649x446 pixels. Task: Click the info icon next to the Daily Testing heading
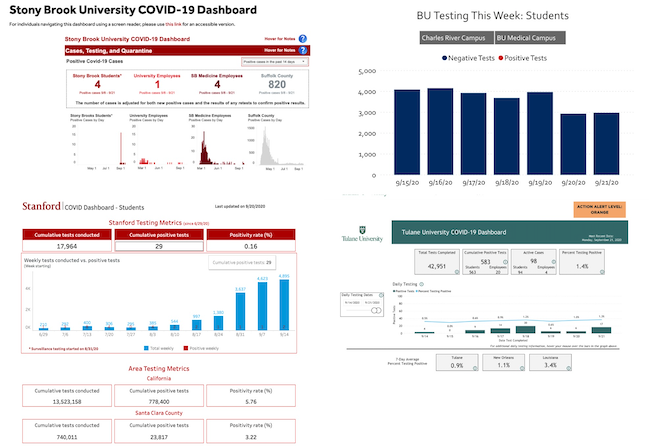click(x=422, y=284)
